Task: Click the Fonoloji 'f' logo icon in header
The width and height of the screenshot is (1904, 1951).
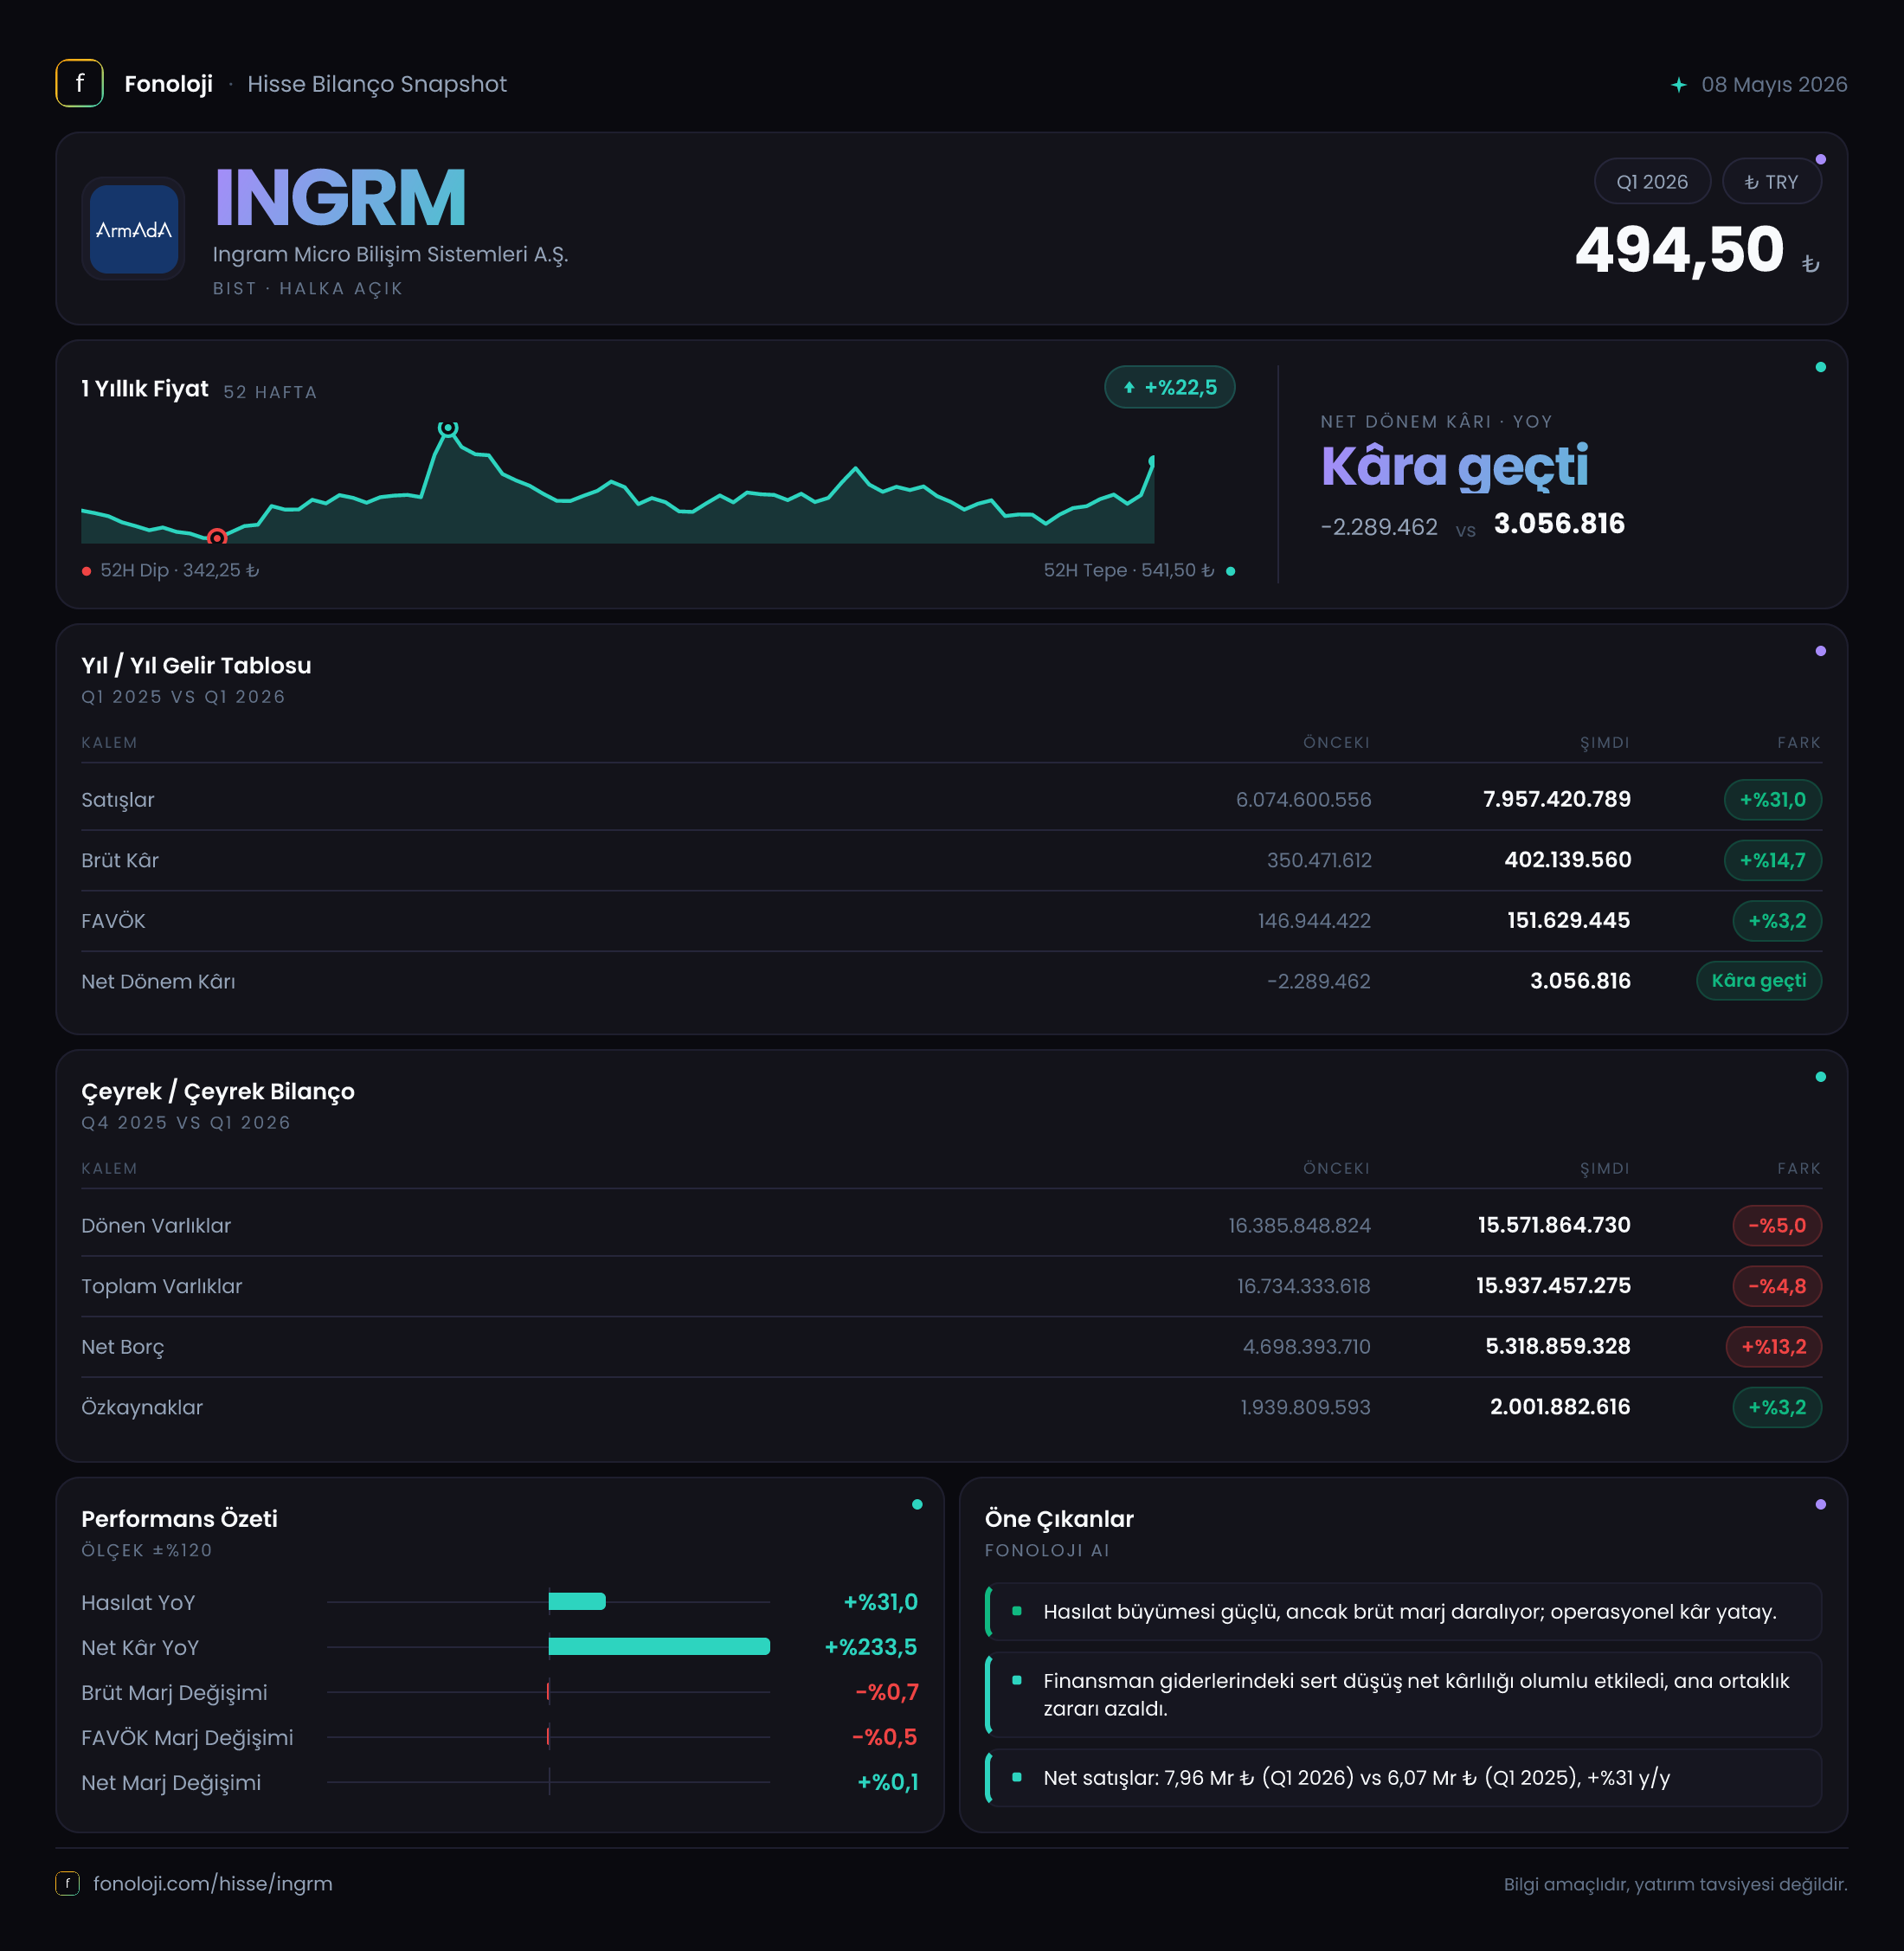Action: coord(79,84)
